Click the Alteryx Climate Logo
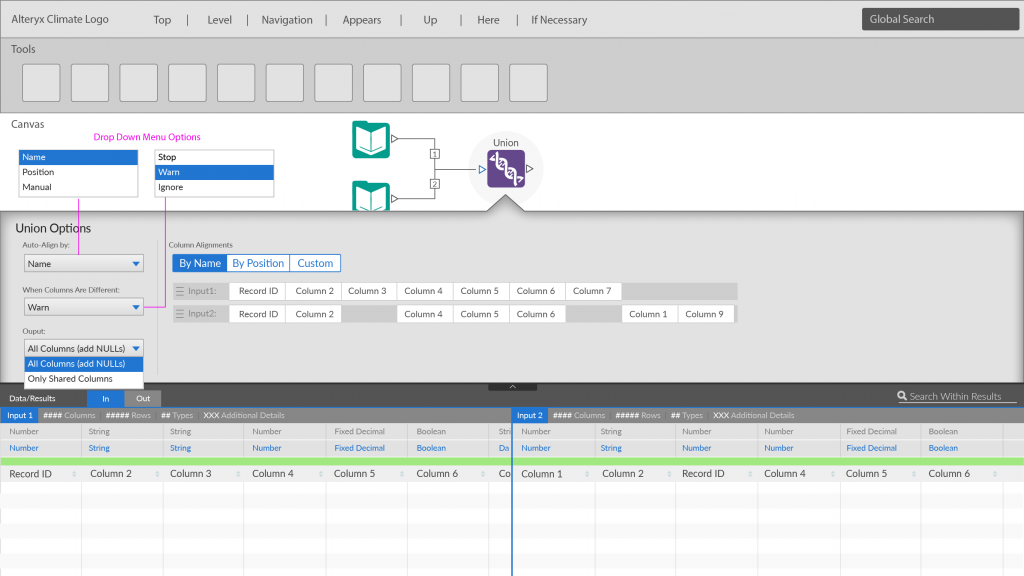The height and width of the screenshot is (576, 1024). (60, 20)
